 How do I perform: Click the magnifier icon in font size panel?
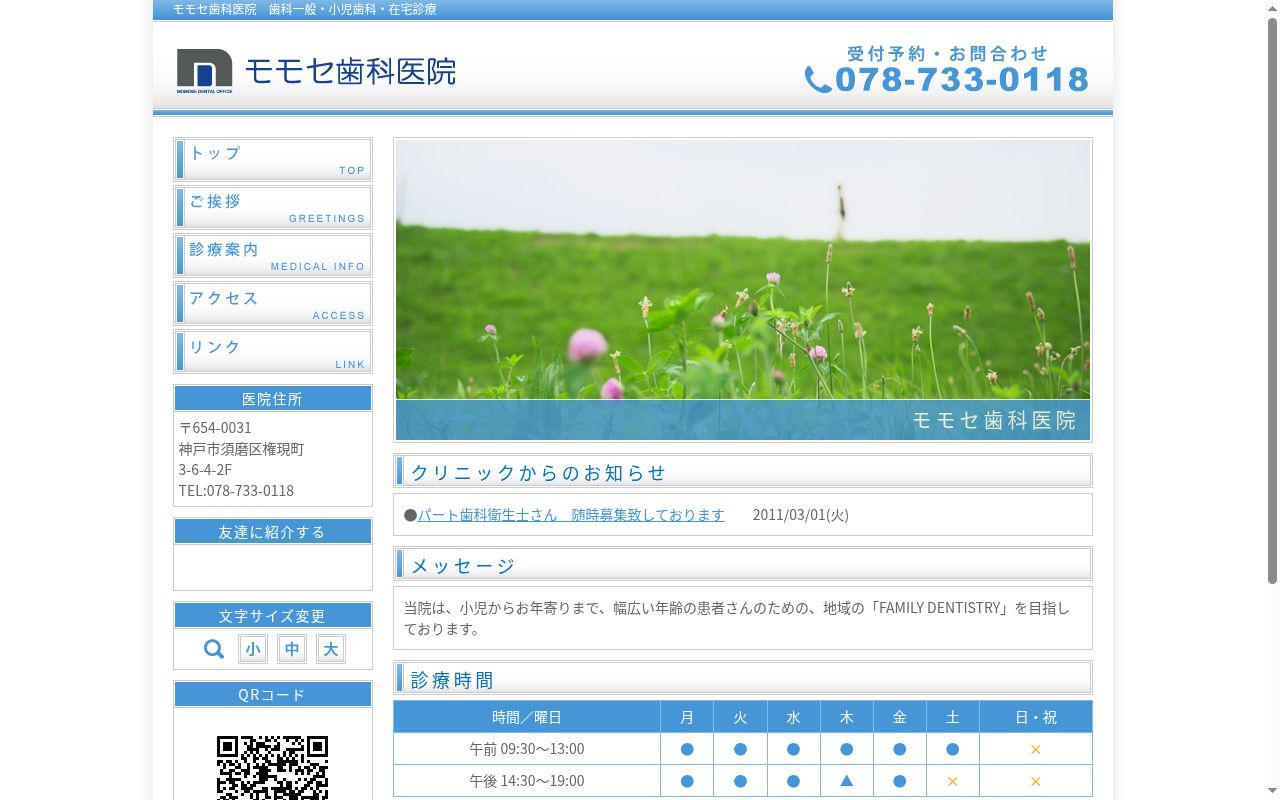click(214, 649)
